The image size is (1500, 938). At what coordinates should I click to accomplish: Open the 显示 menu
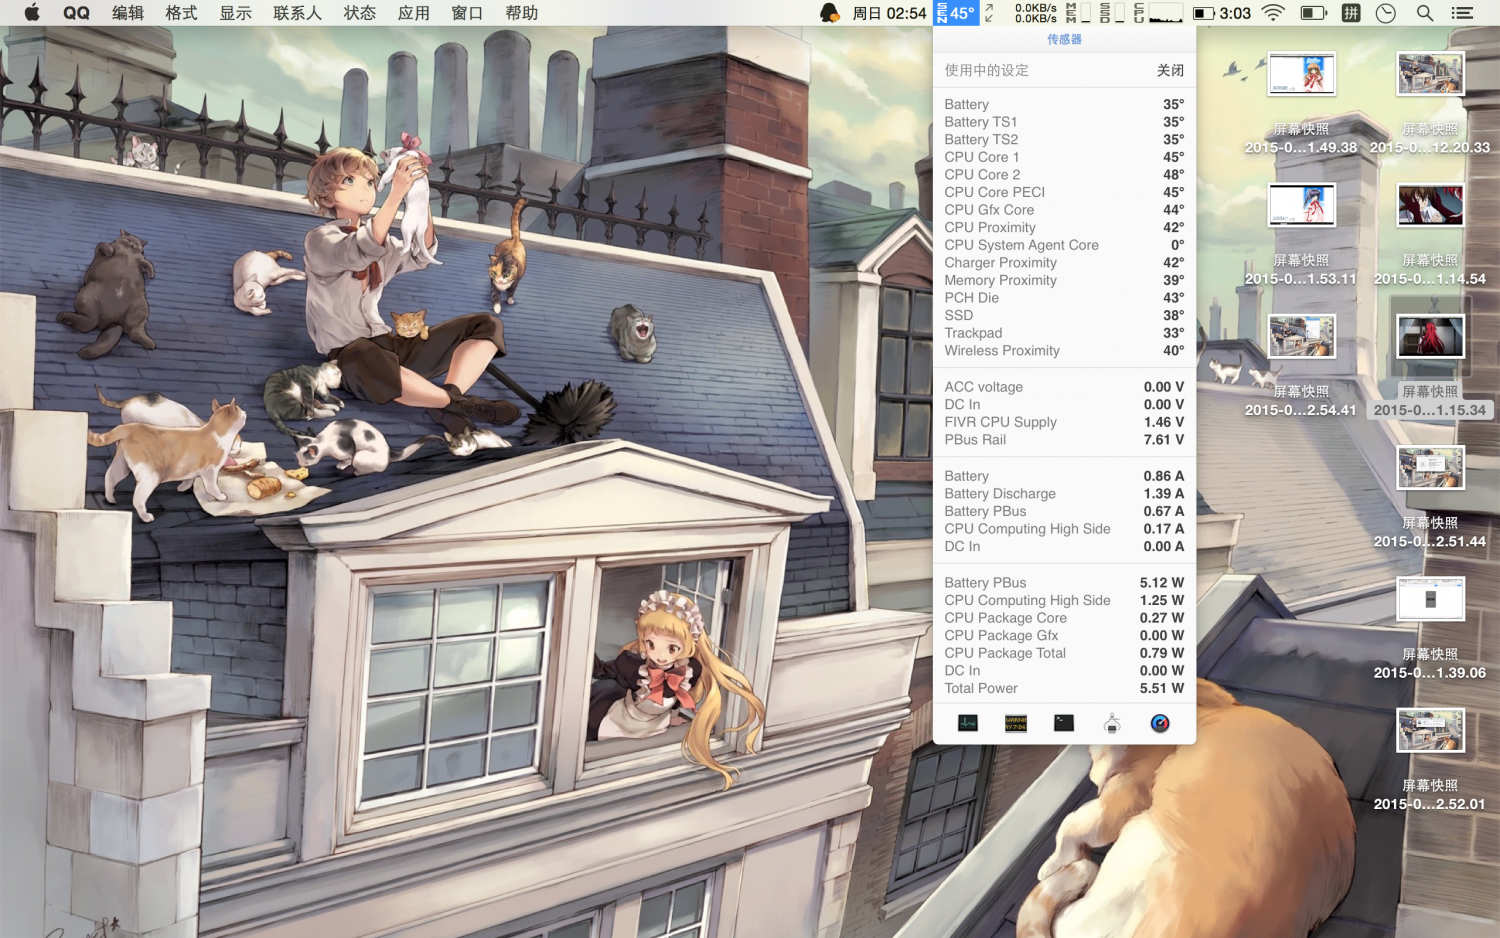[236, 13]
